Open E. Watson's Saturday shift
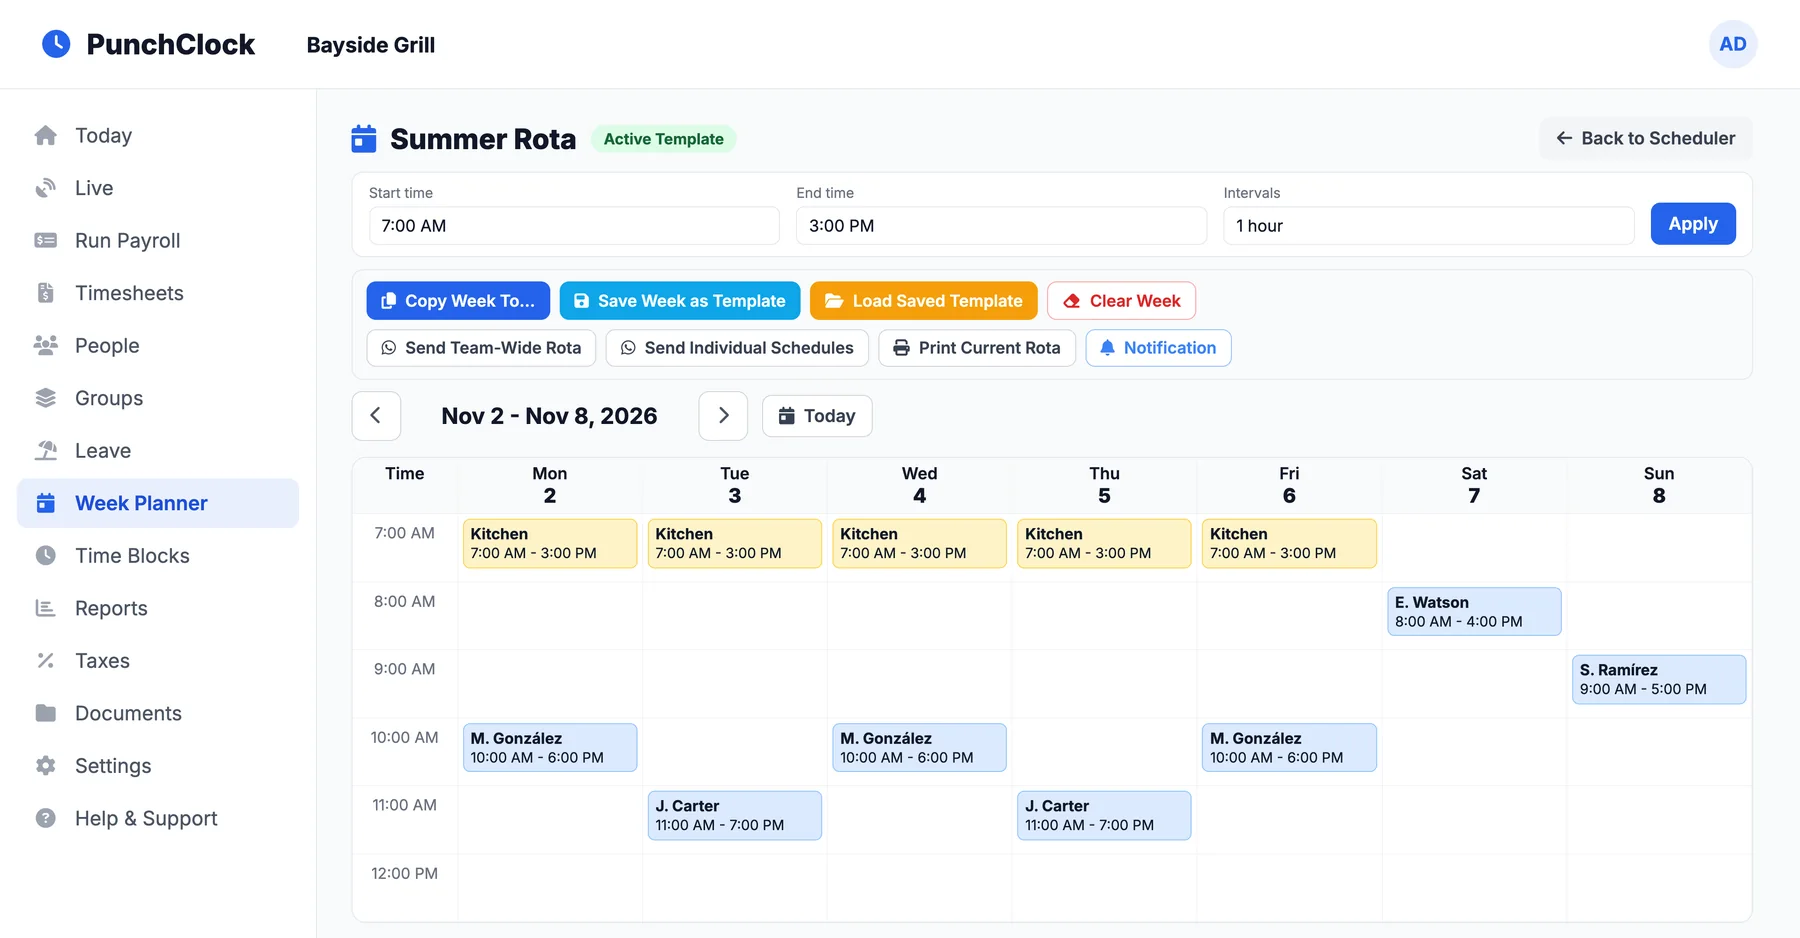 (1474, 612)
